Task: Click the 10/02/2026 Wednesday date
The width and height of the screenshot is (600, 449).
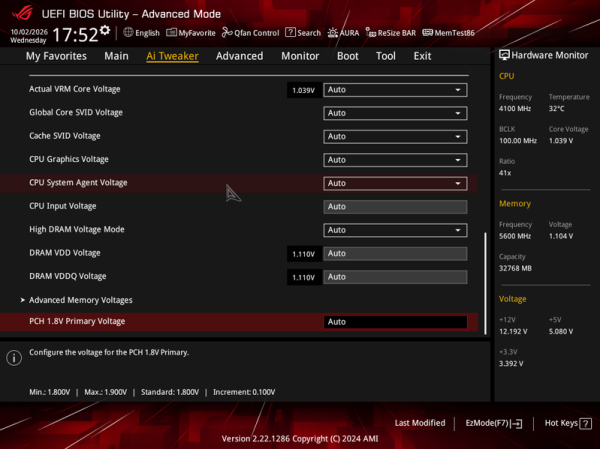Action: click(x=29, y=36)
